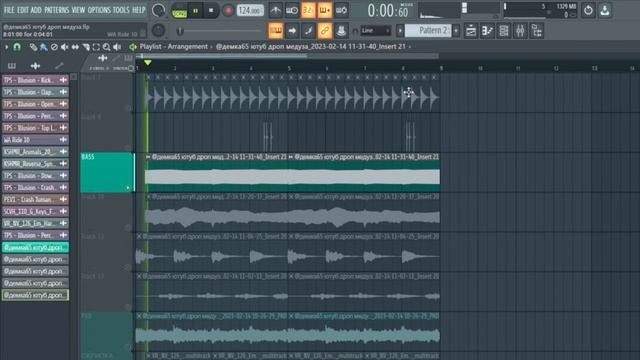Pause playback with the pause button
Screen dimensions: 640x360
pyautogui.click(x=196, y=11)
